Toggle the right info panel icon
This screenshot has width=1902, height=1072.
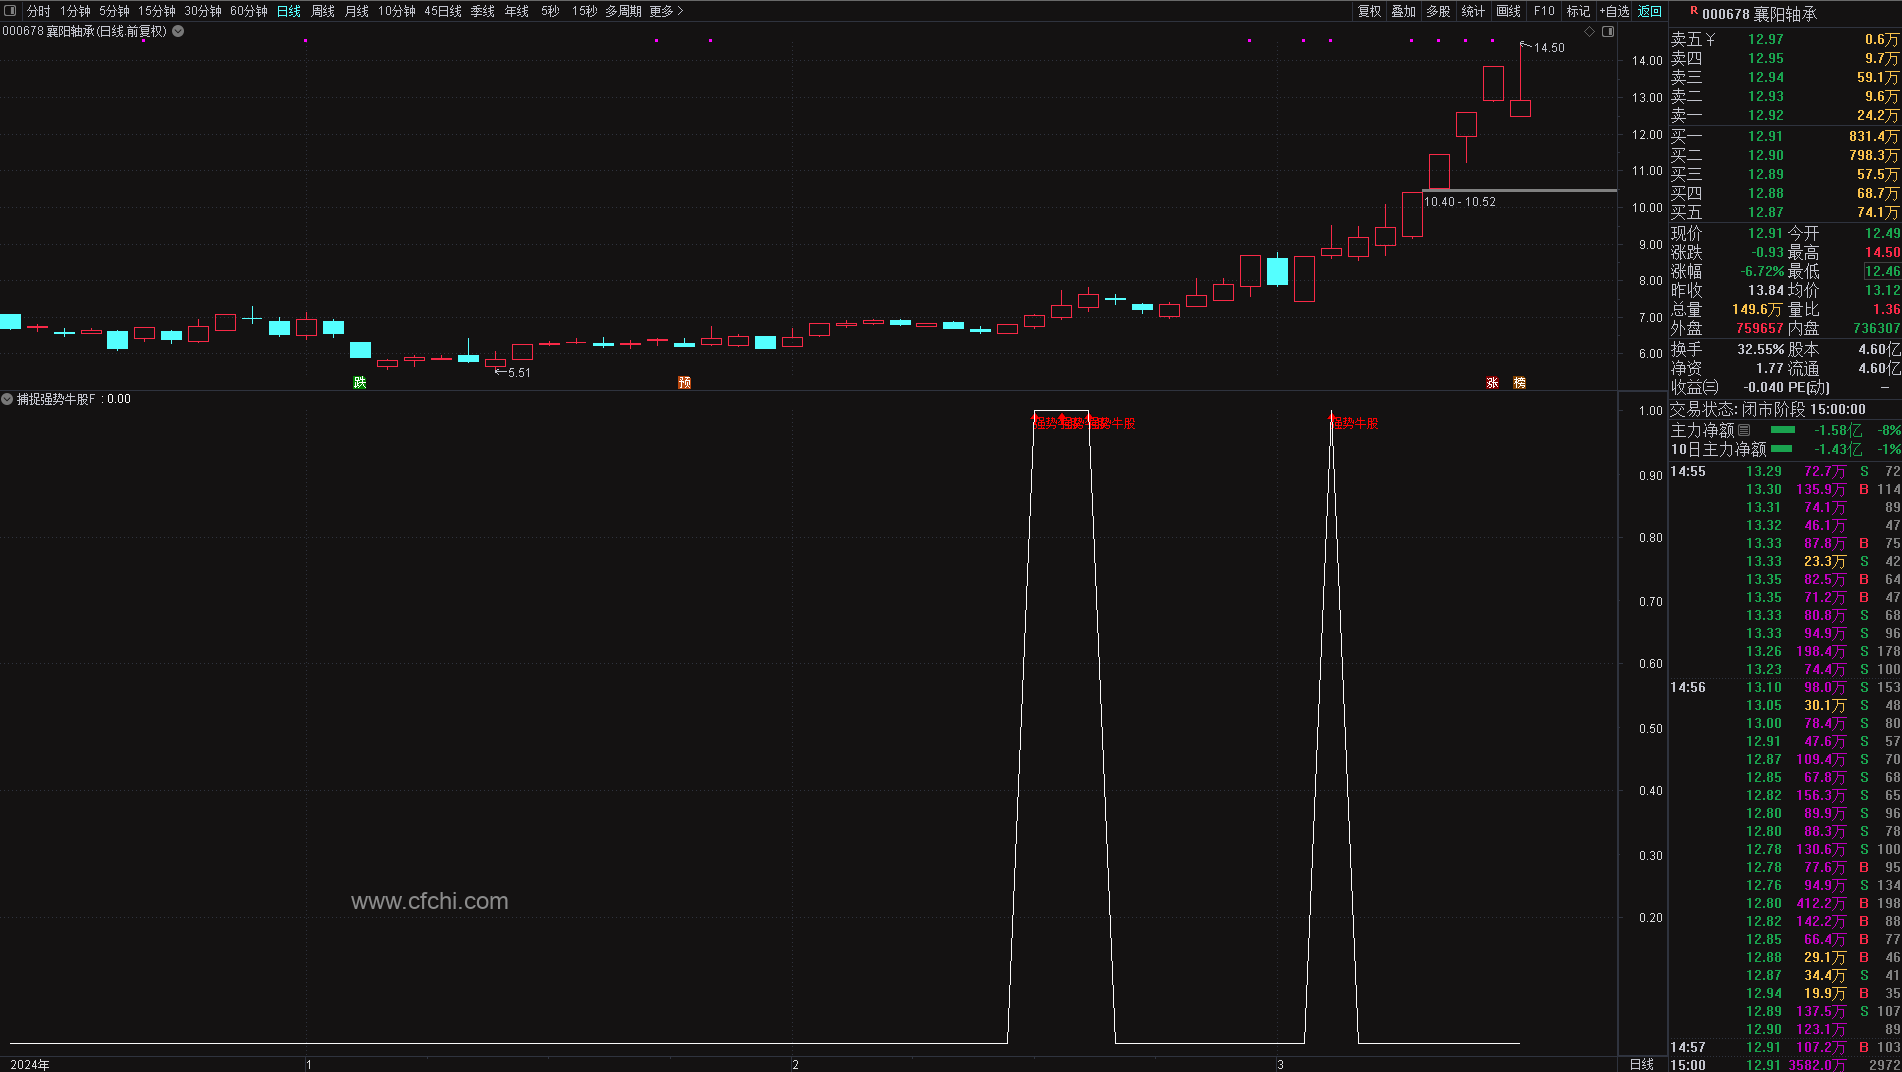tap(1608, 32)
